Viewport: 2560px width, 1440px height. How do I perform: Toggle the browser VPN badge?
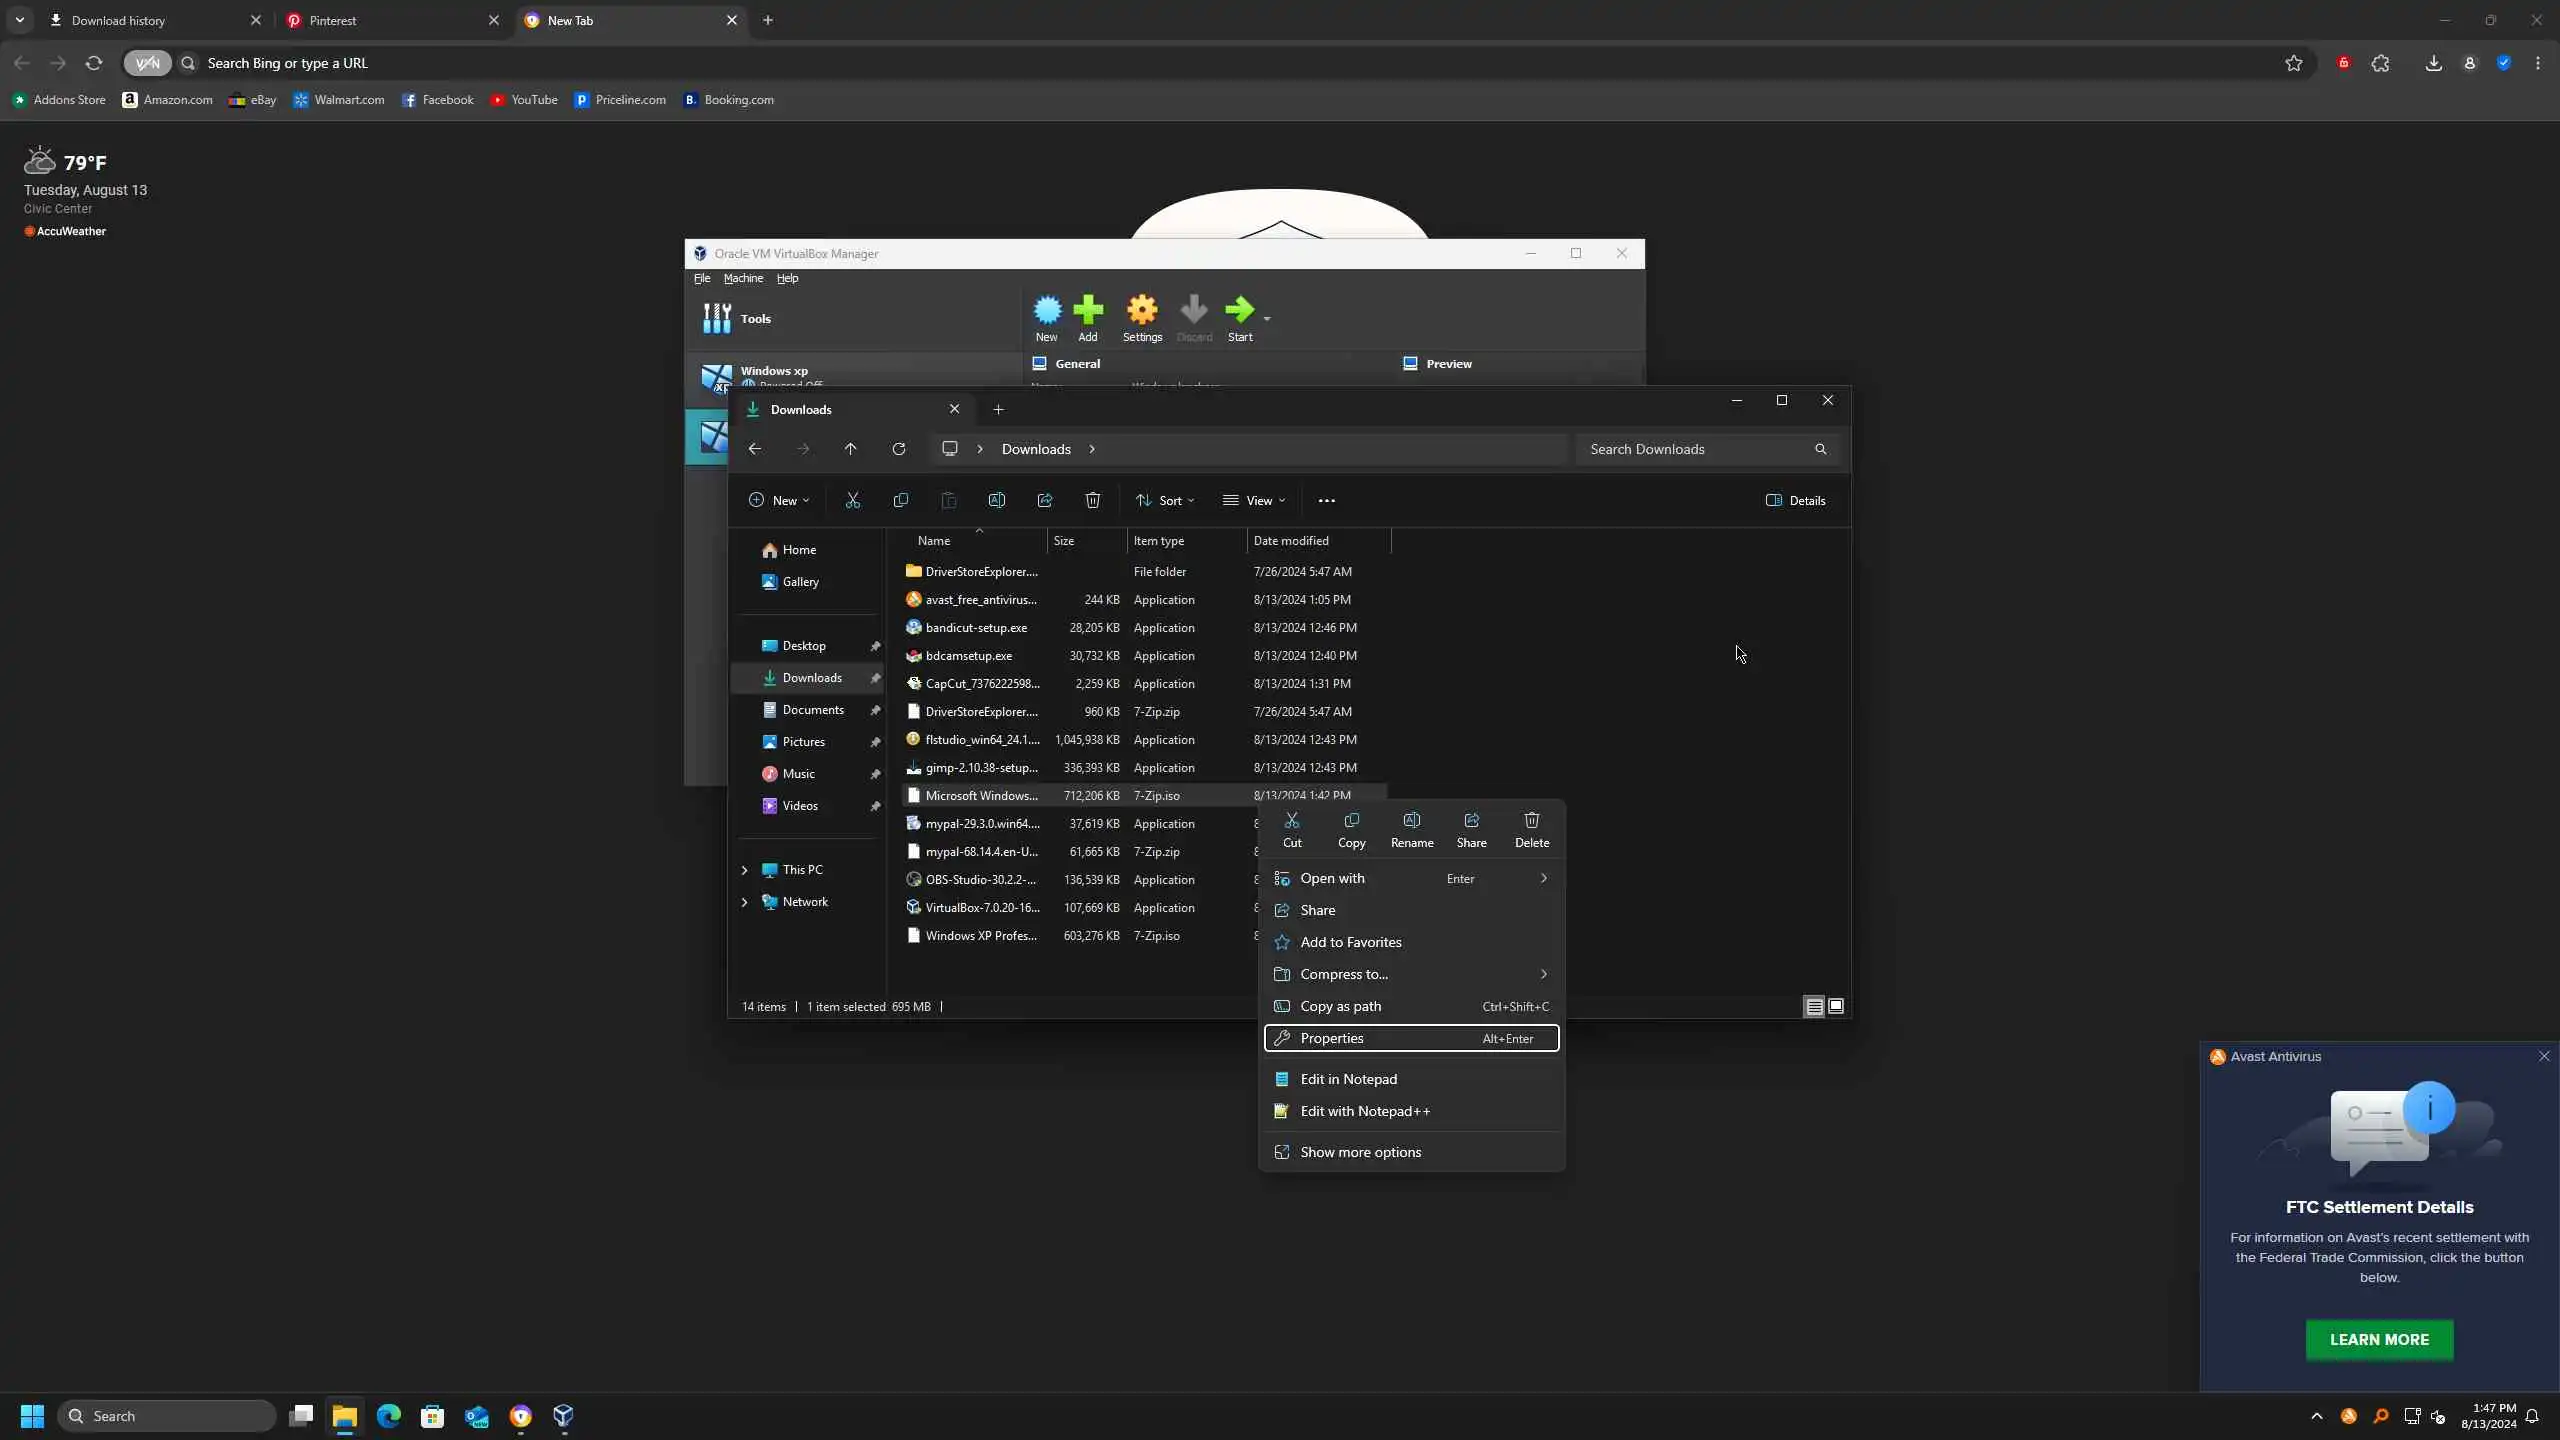(x=147, y=63)
